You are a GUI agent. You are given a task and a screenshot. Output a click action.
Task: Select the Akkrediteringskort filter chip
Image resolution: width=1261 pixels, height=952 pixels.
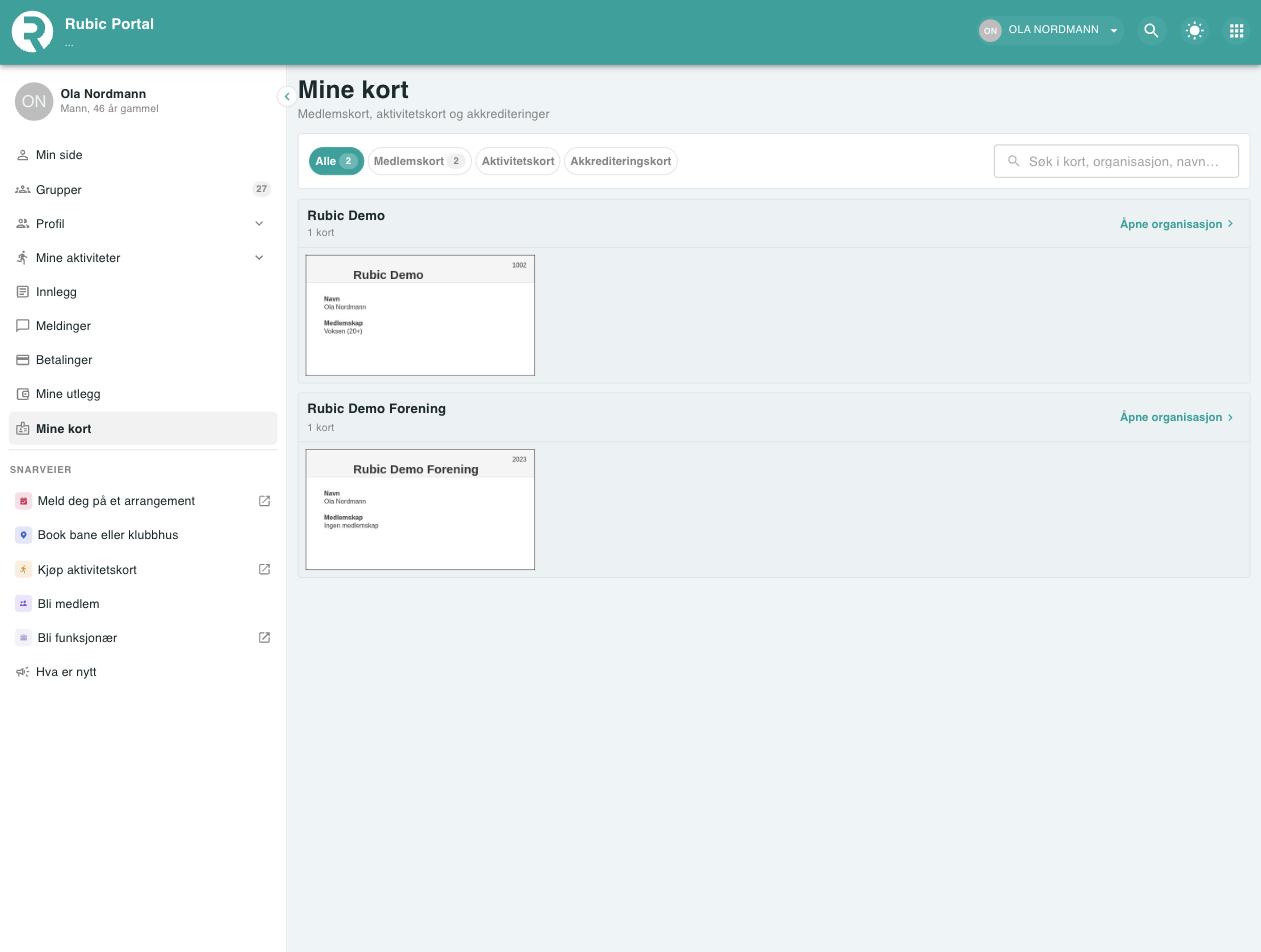click(621, 161)
